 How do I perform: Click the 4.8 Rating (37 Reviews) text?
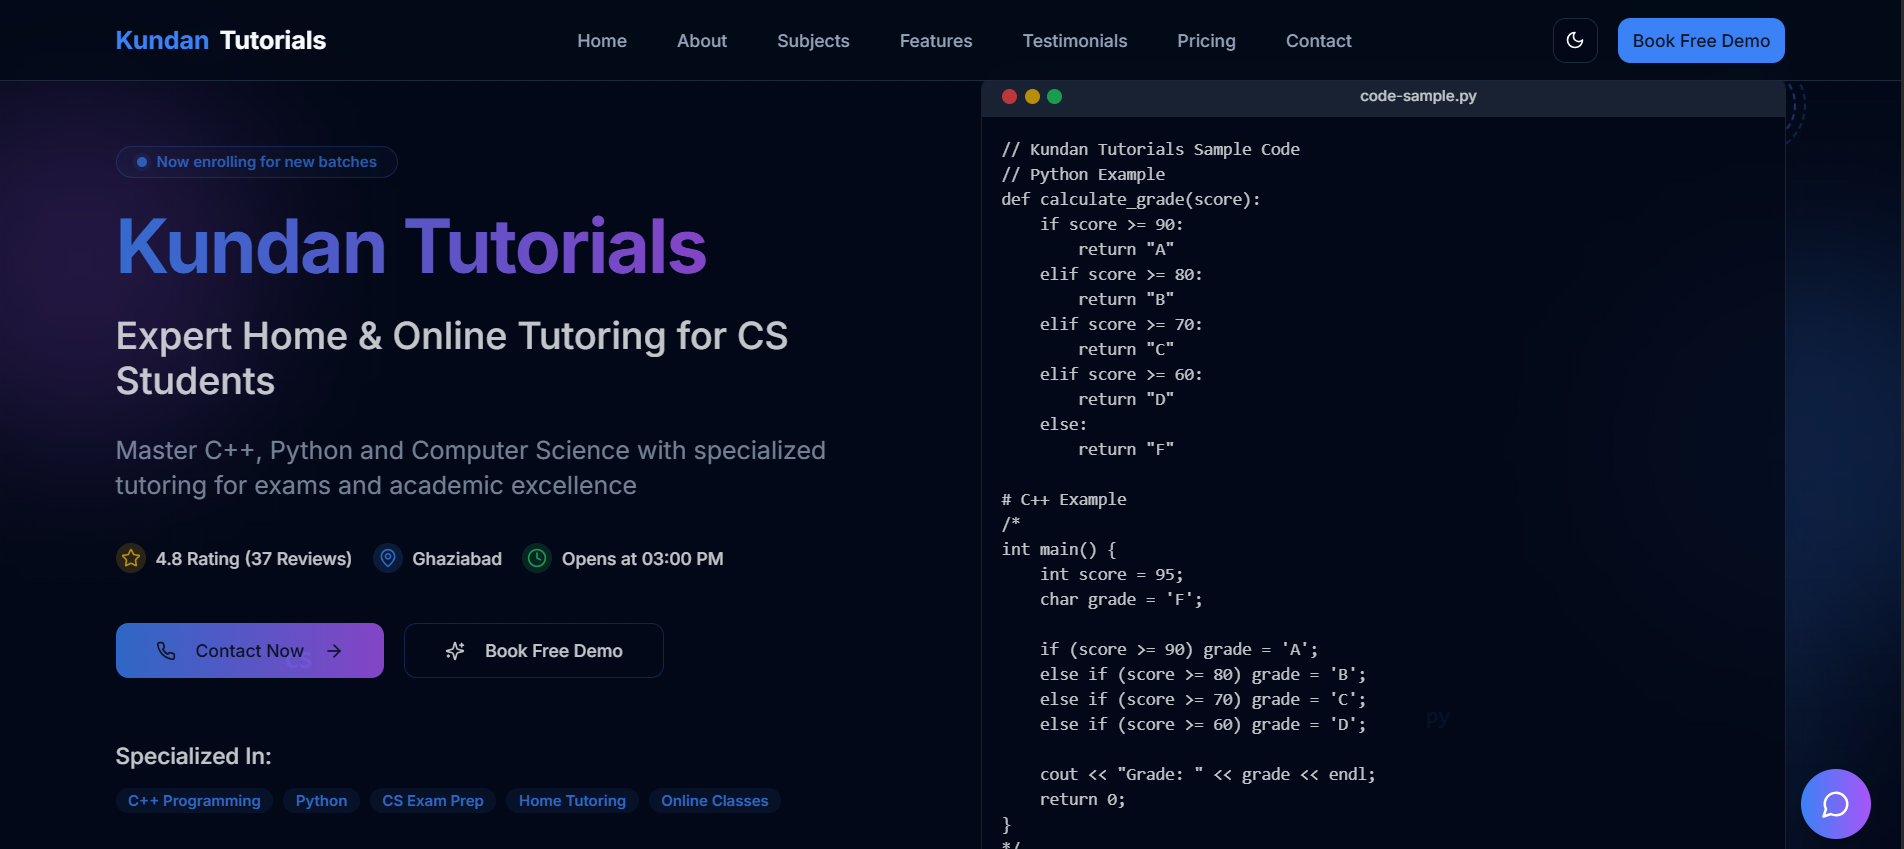(x=254, y=559)
